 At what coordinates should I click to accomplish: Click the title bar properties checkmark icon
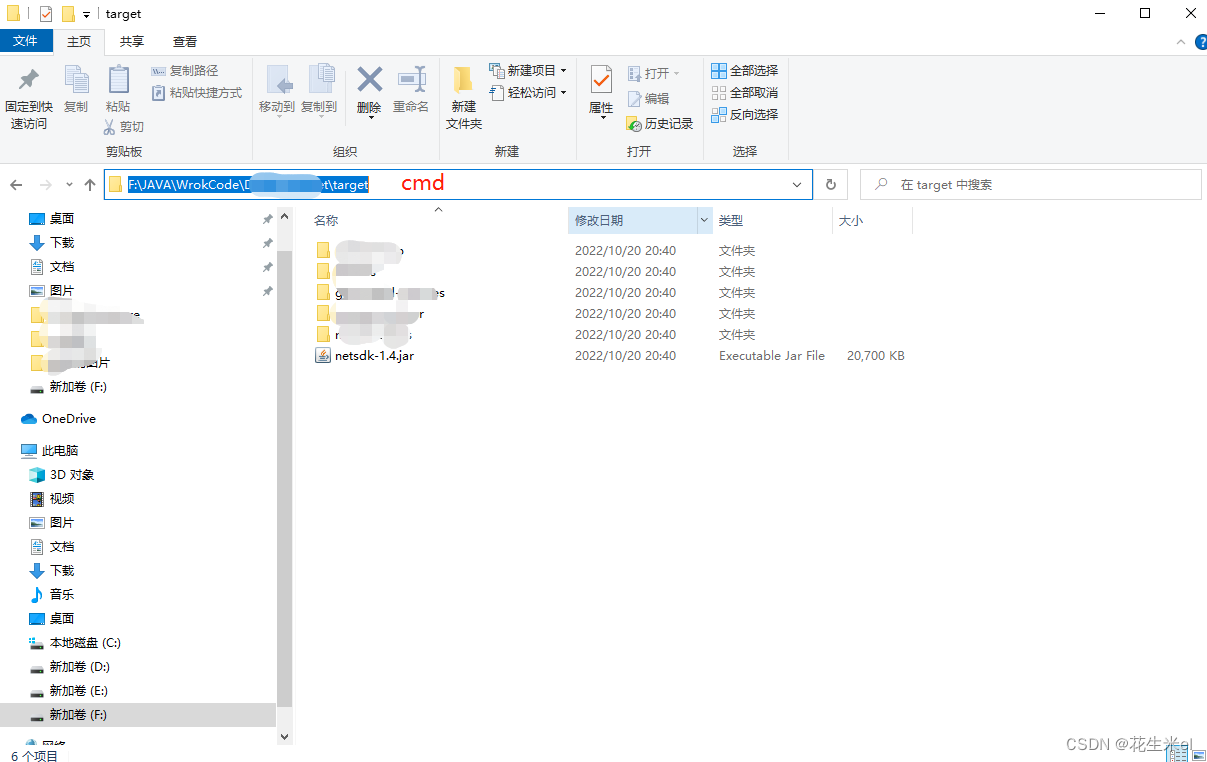[x=46, y=14]
